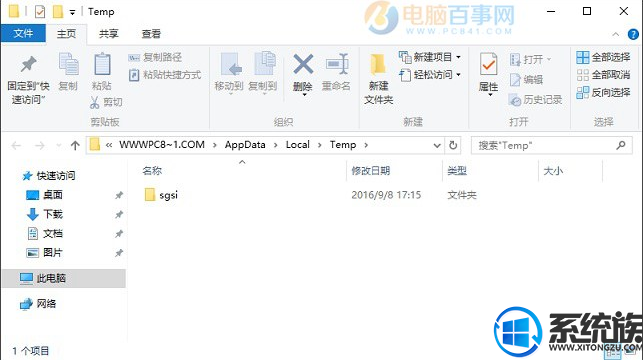Screen dimensions: 643x360
Task: Select the sgsi folder
Action: 161,195
